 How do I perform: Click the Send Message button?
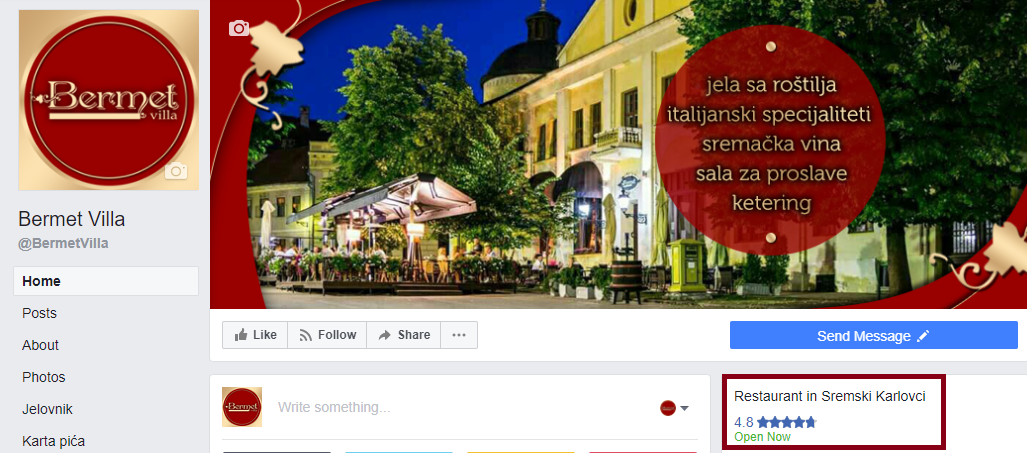pos(874,336)
